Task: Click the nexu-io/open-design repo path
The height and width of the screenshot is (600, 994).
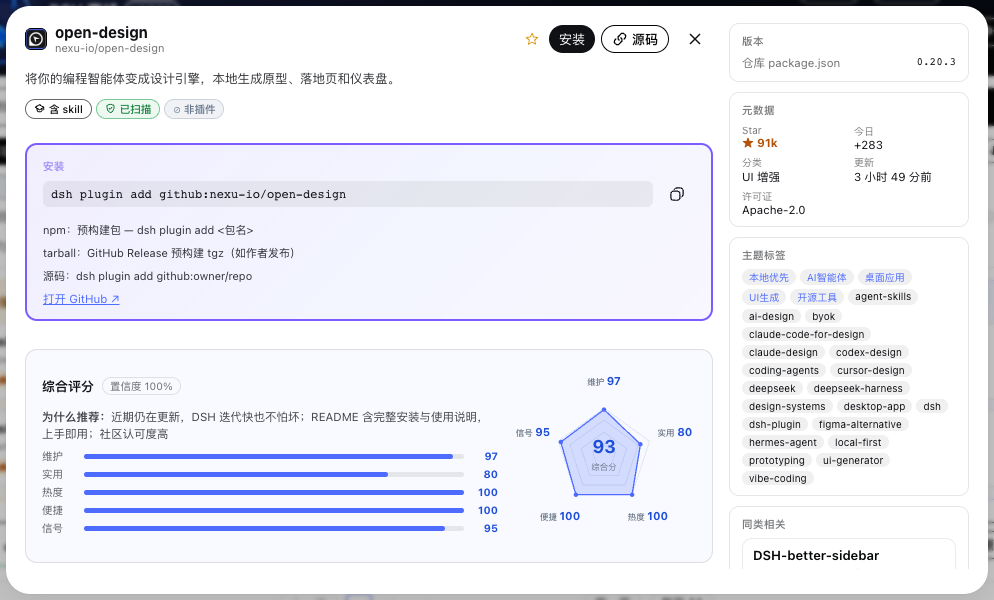Action: click(110, 48)
